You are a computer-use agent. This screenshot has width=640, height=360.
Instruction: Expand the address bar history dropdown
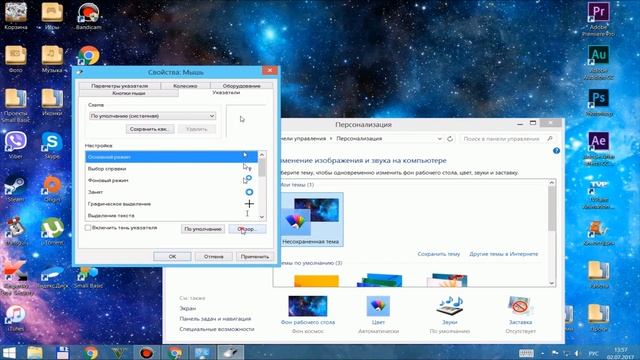(x=439, y=139)
